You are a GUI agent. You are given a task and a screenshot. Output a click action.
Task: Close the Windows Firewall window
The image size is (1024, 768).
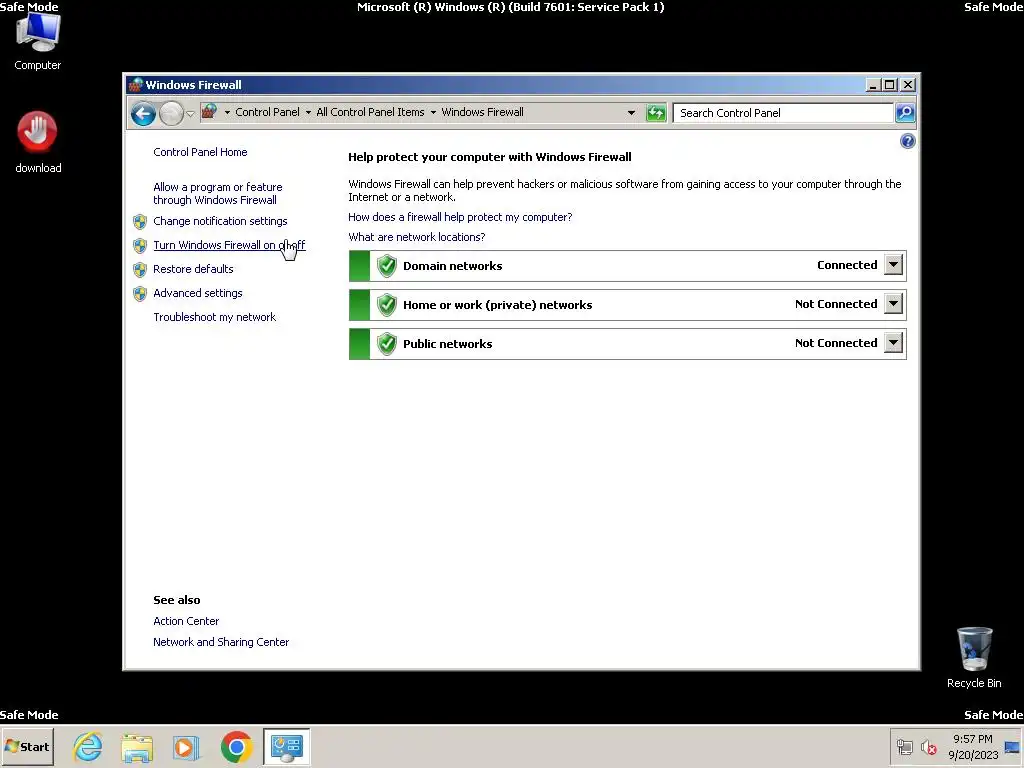tap(908, 85)
